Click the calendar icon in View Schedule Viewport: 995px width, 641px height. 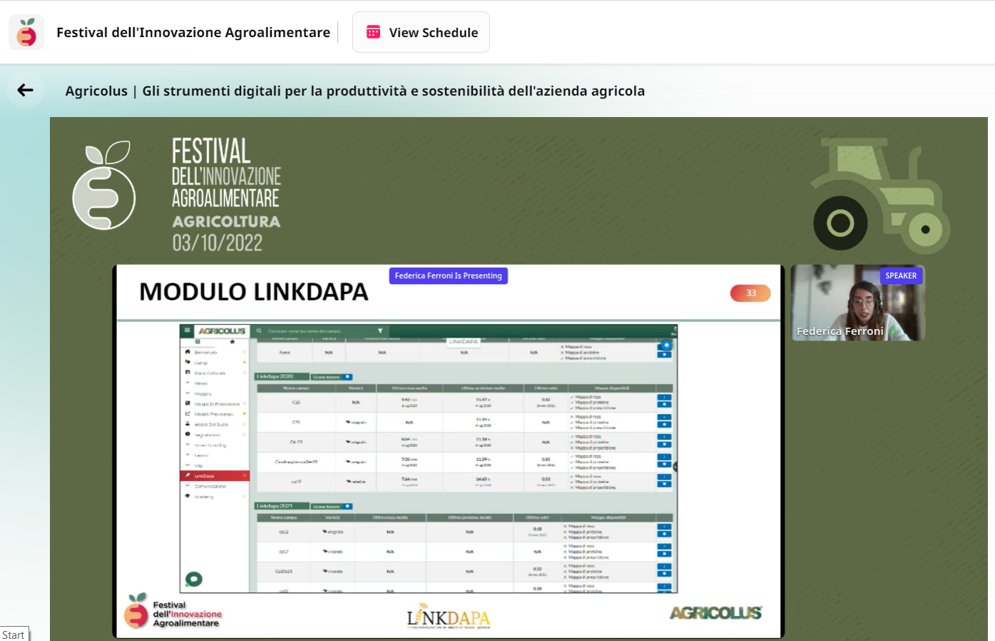click(x=373, y=32)
